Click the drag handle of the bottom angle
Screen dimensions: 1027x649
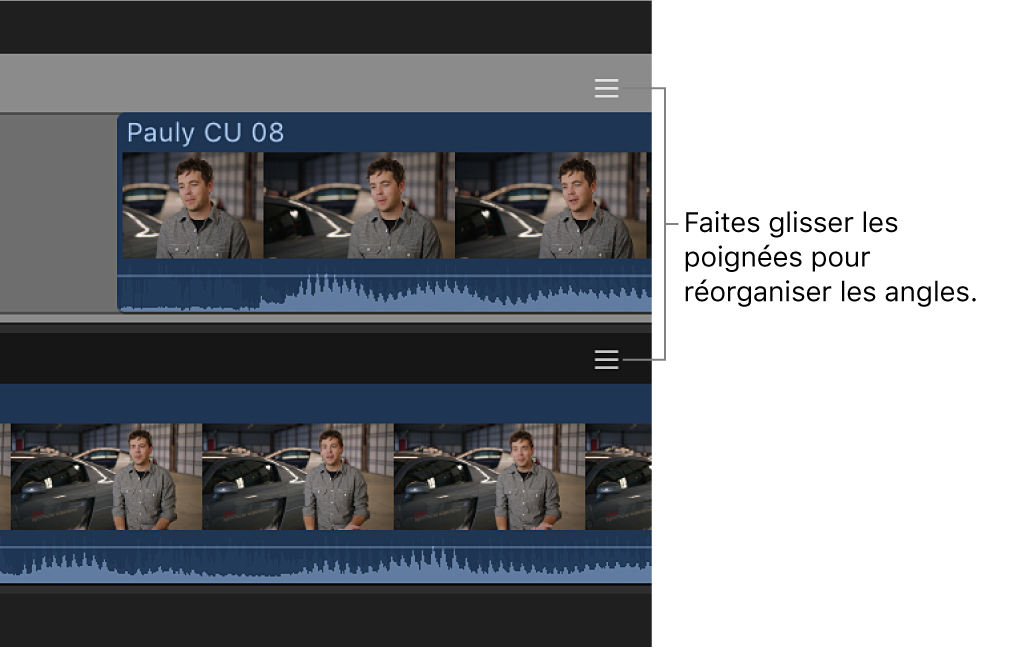tap(607, 360)
